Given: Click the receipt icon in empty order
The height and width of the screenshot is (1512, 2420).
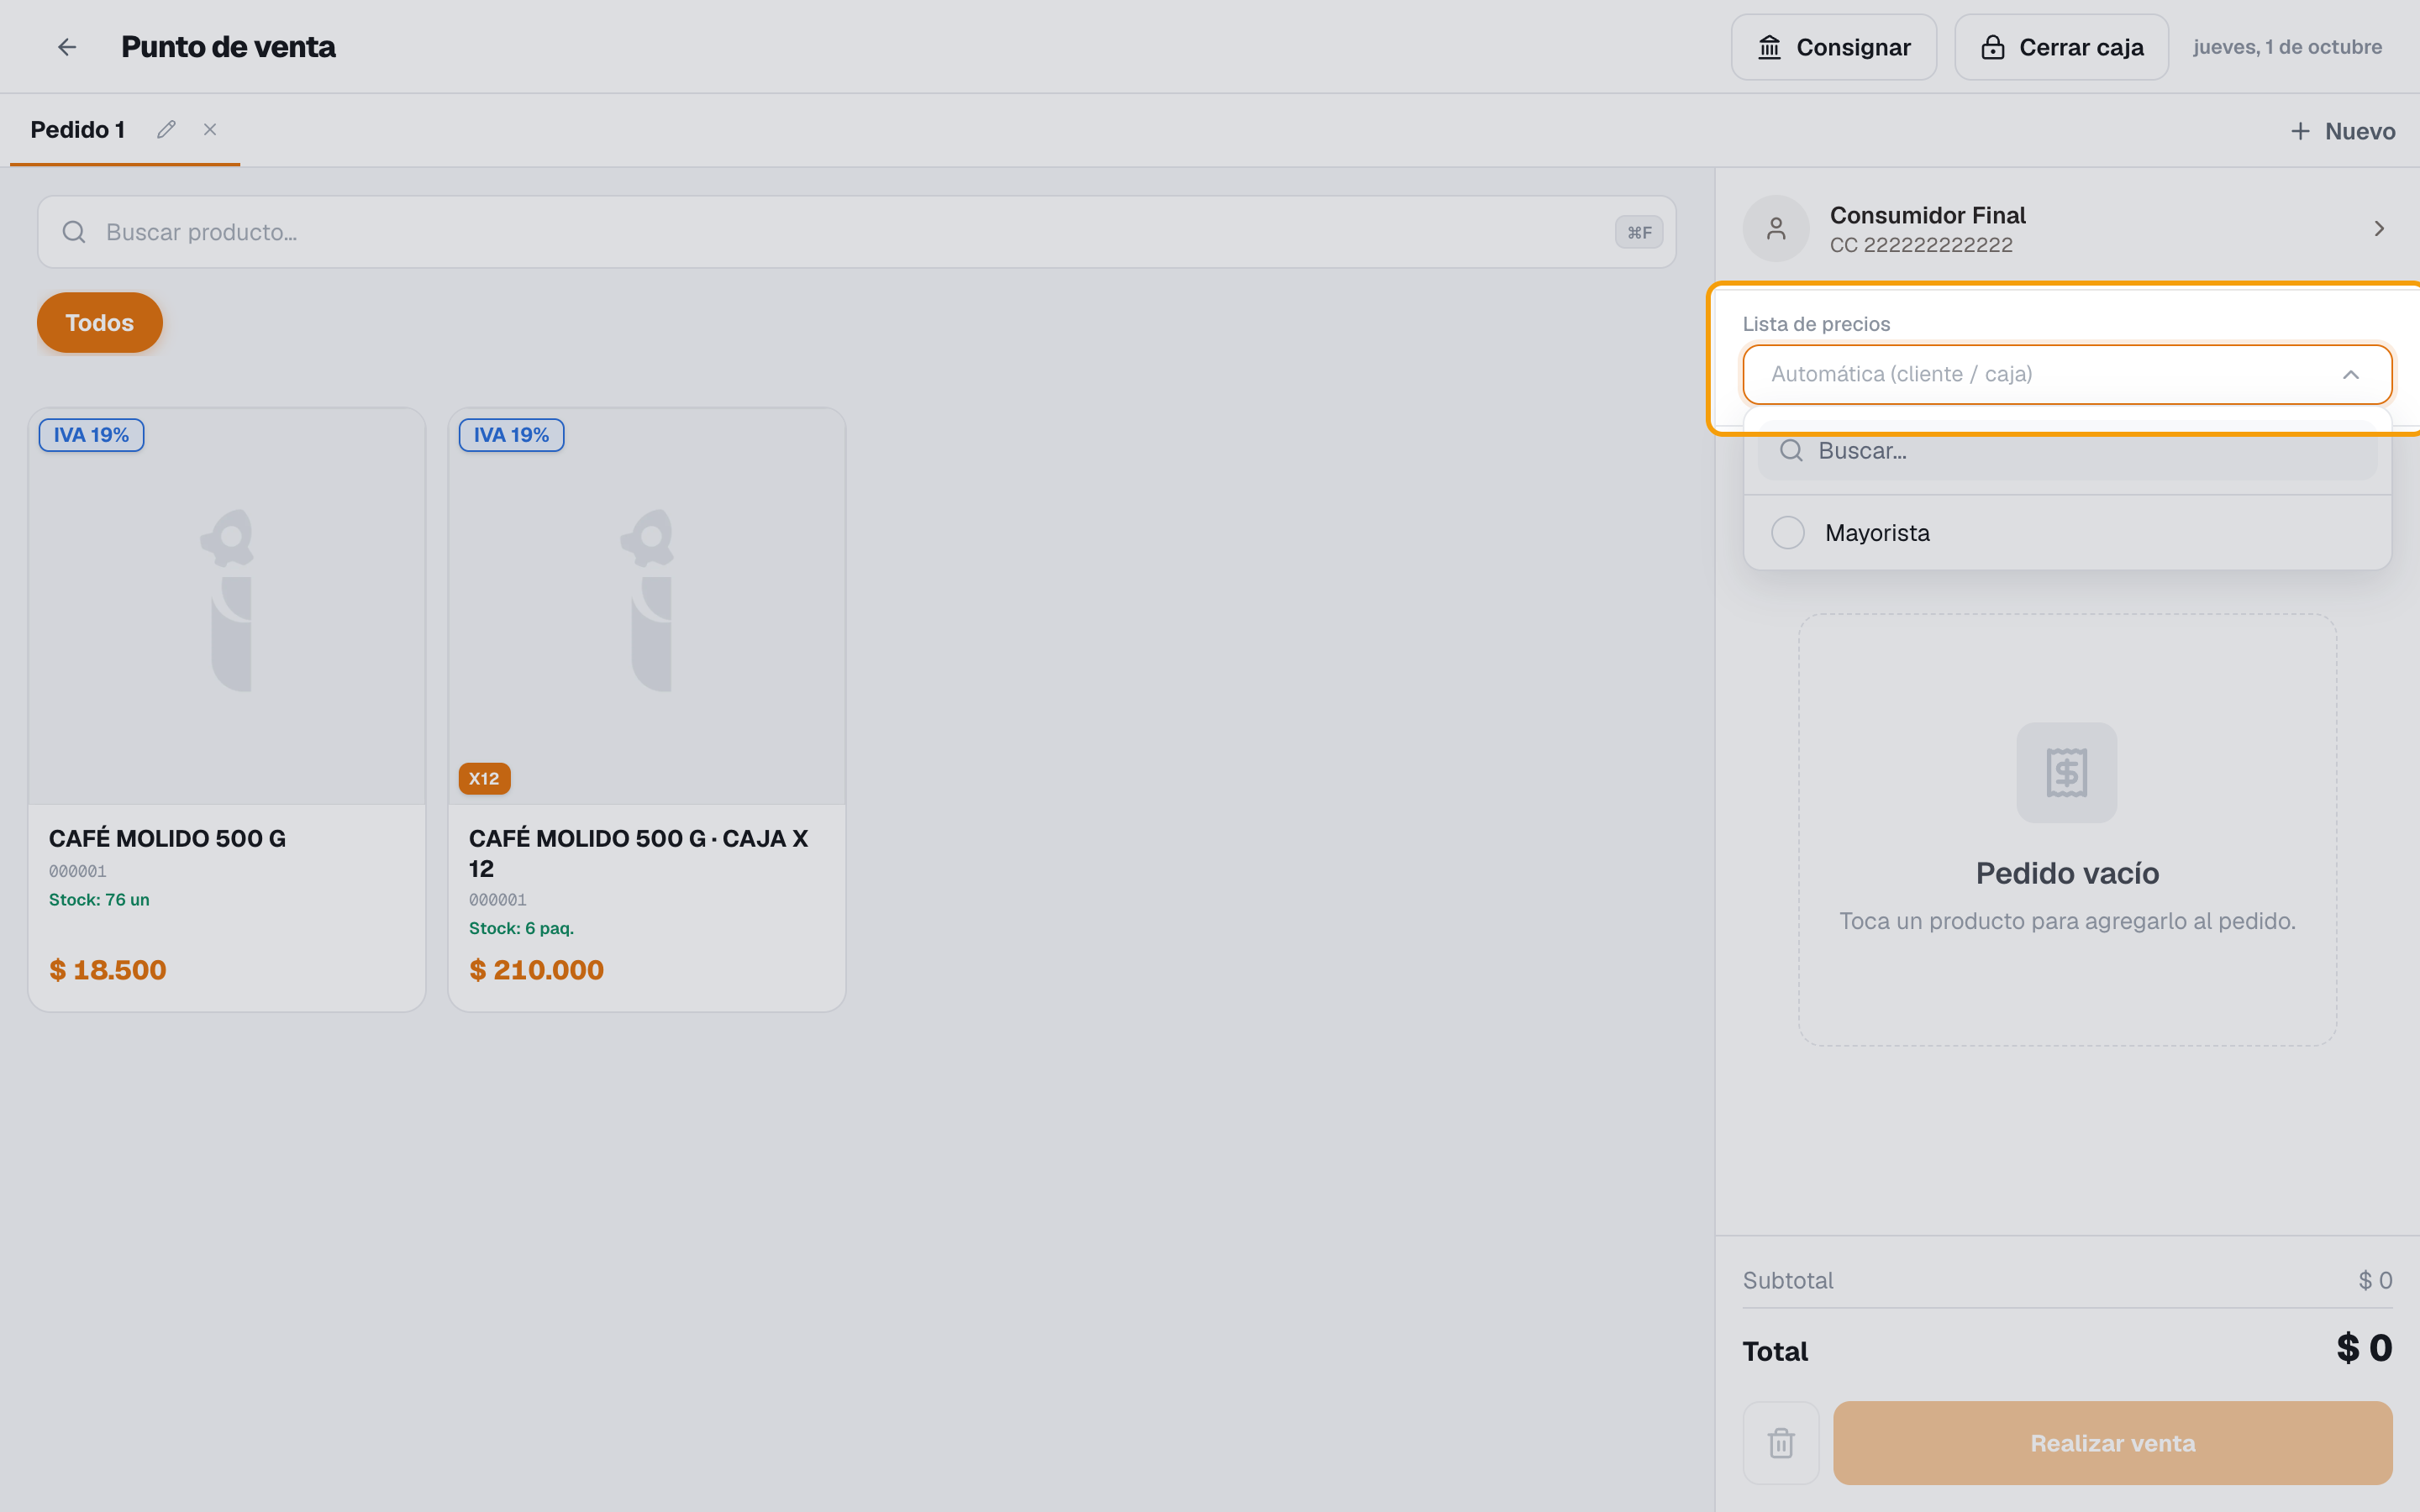Looking at the screenshot, I should tap(2067, 773).
